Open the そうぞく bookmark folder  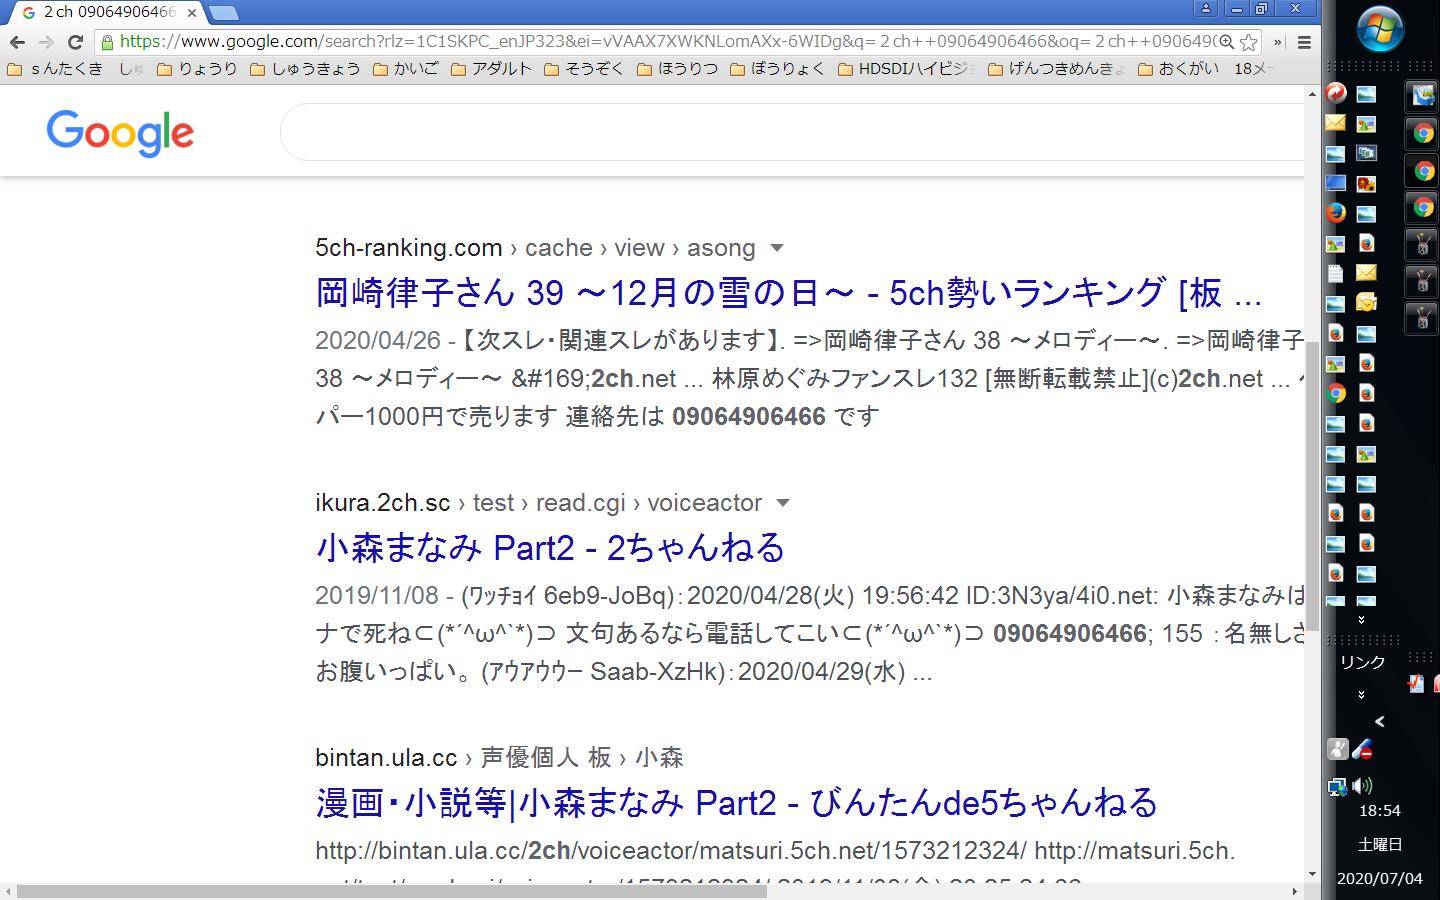[x=584, y=69]
